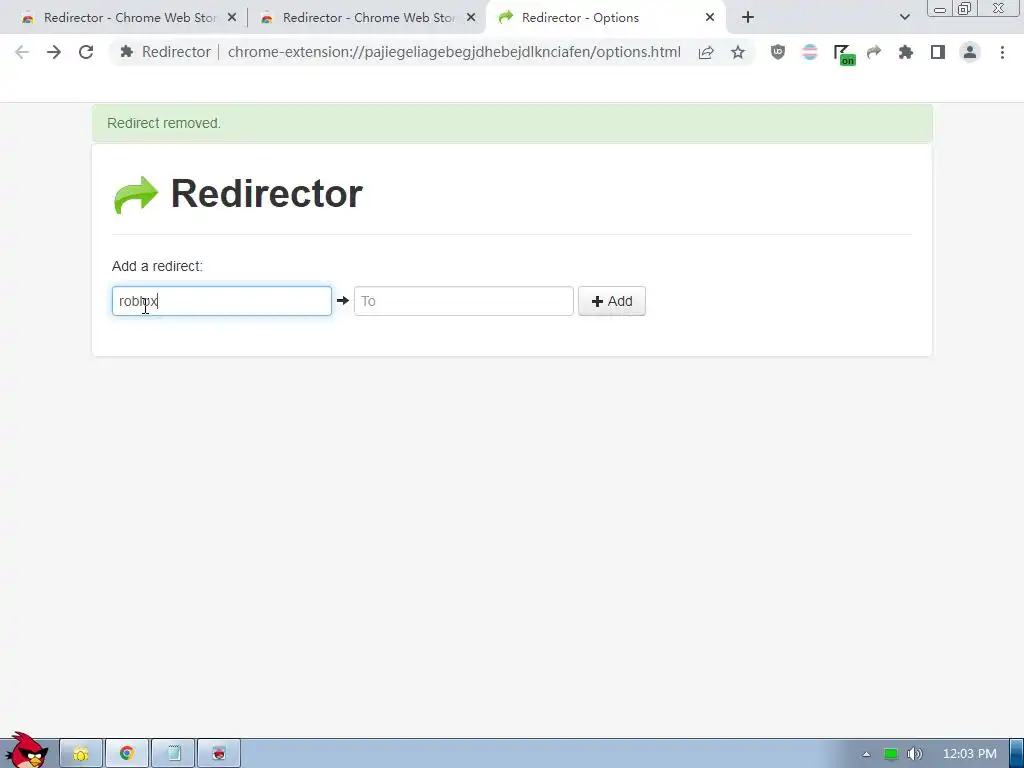This screenshot has width=1024, height=768.
Task: Click the extension puzzle icon in address bar
Action: coord(127,52)
